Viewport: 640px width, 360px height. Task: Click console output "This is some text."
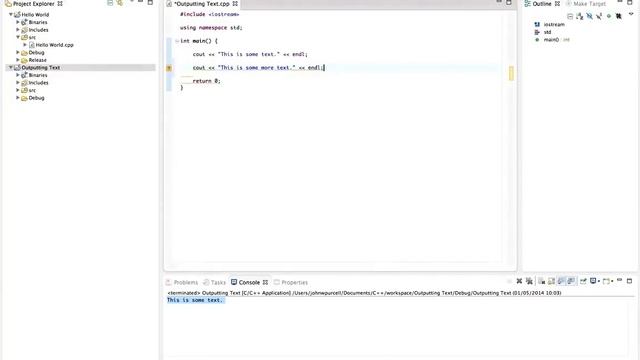click(x=196, y=300)
